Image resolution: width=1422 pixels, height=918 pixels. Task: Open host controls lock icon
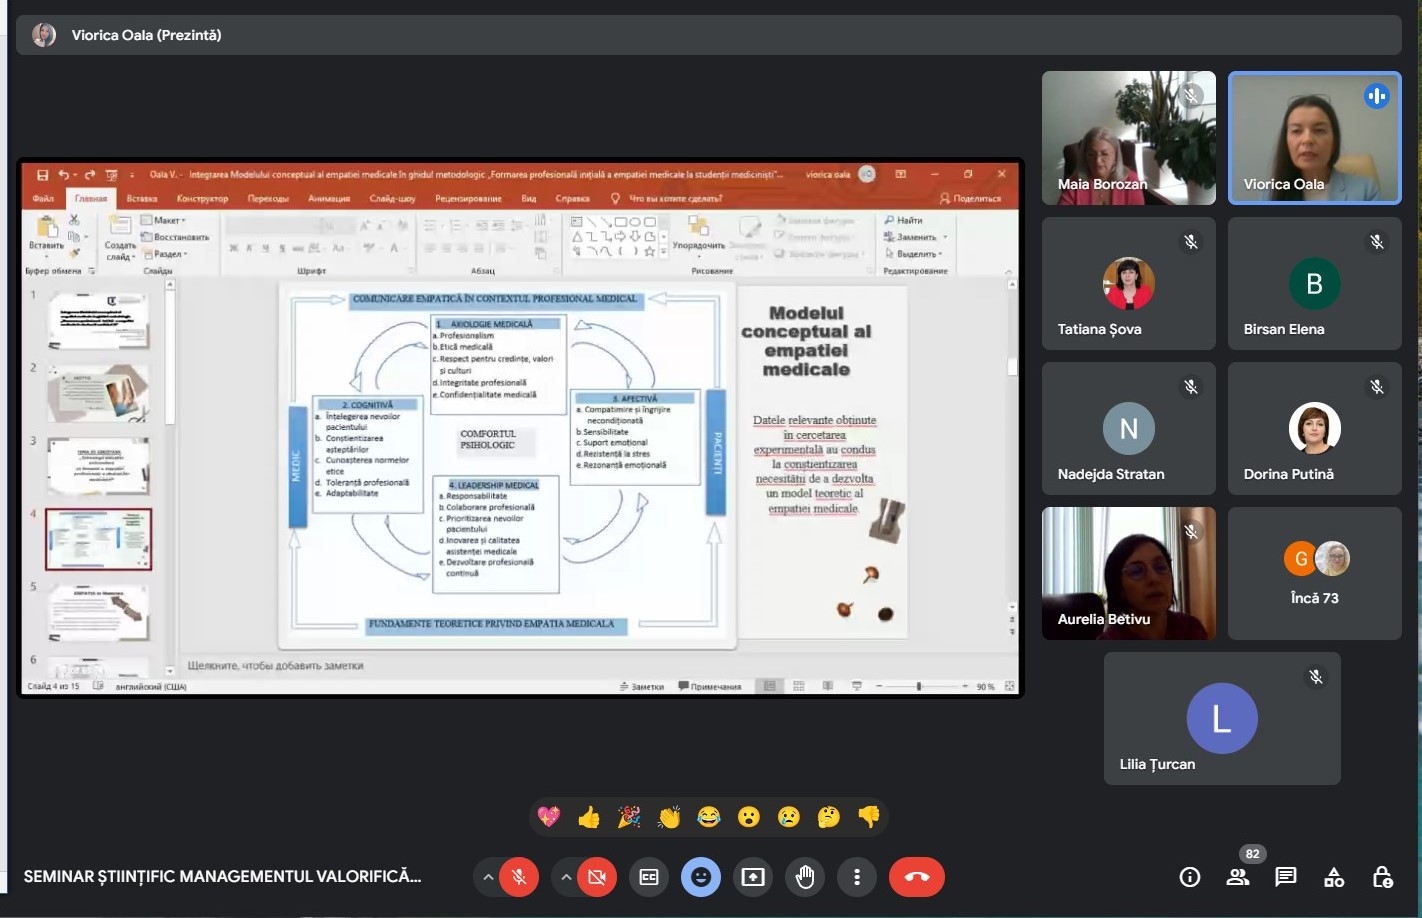[x=1382, y=877]
